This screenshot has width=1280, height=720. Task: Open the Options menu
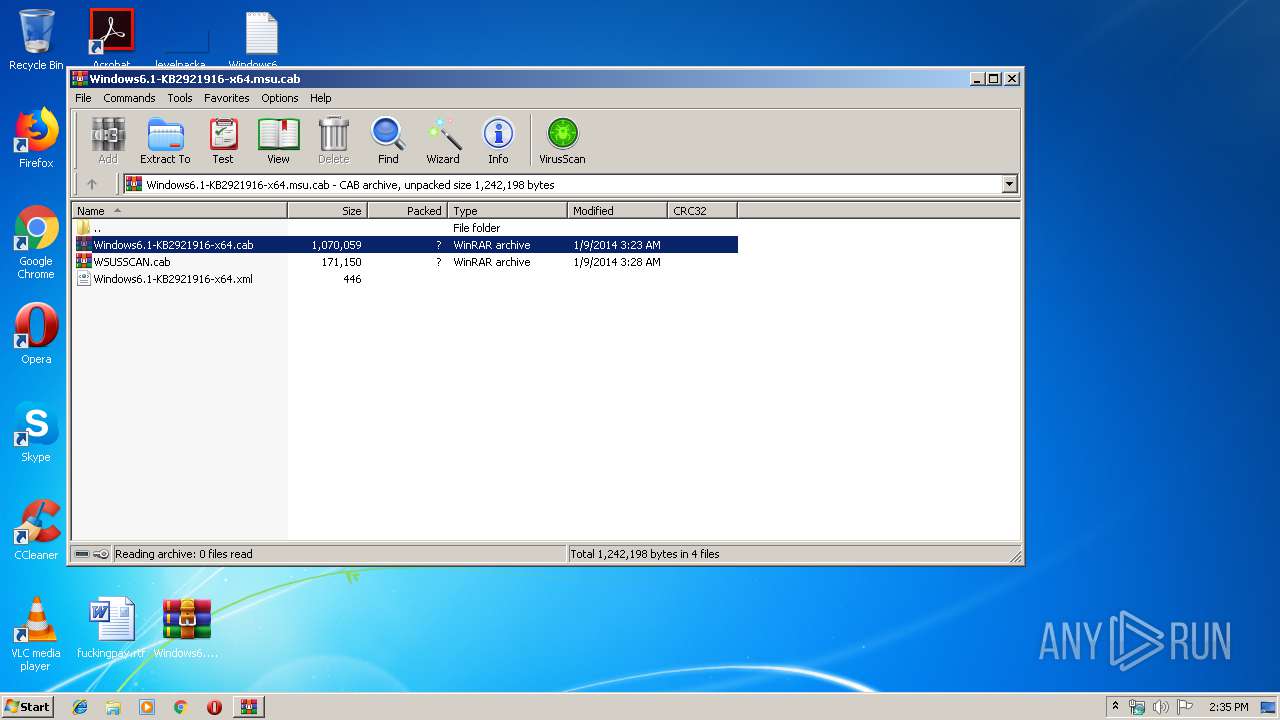[x=280, y=98]
